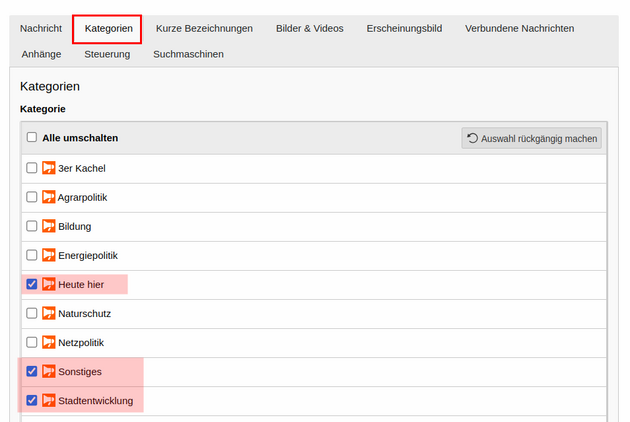Click the icon next to Heute hier
This screenshot has height=422, width=630.
pyautogui.click(x=49, y=284)
